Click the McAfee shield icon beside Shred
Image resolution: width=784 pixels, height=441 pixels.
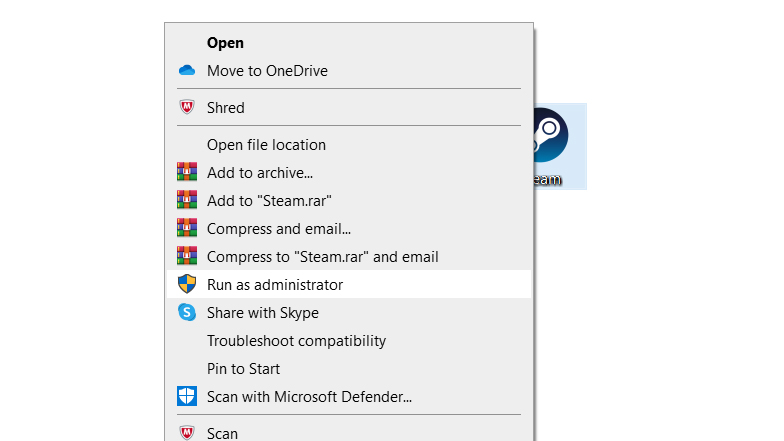187,107
